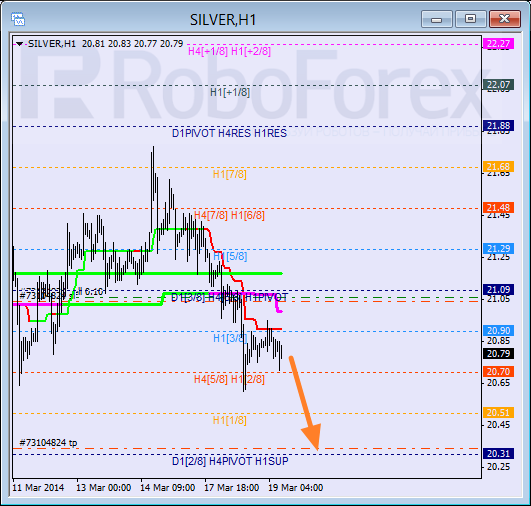The width and height of the screenshot is (531, 506).
Task: Click the chart window icon in title bar
Action: [x=18, y=19]
